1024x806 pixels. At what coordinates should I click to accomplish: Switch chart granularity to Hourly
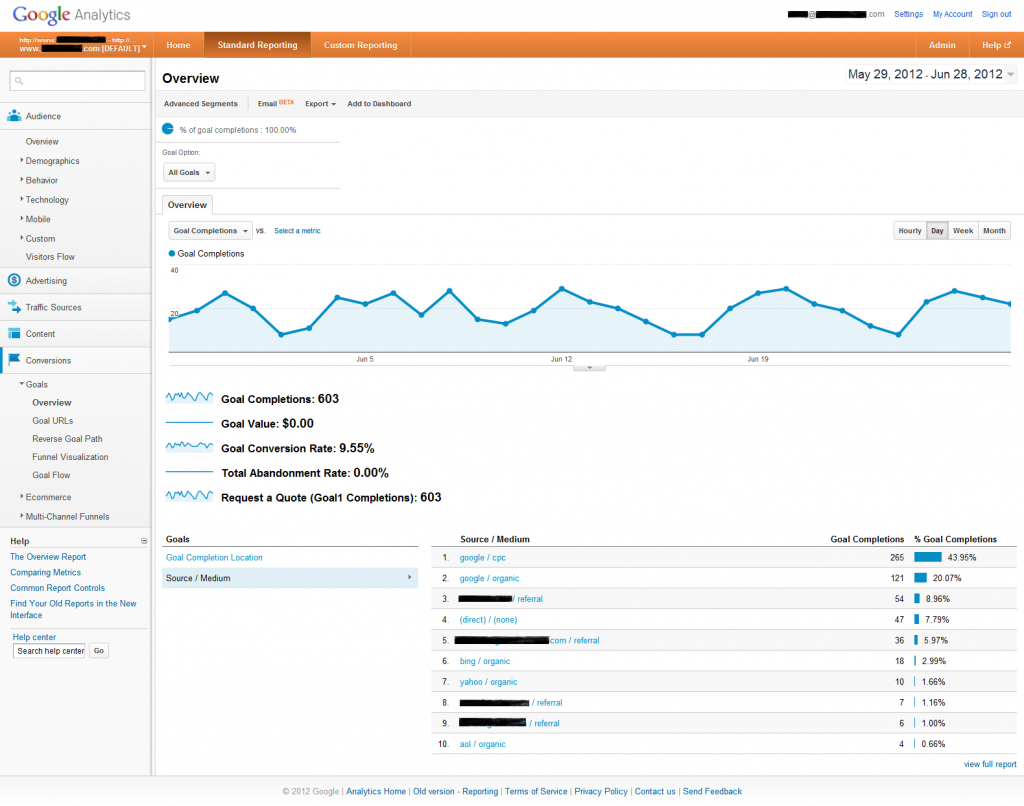click(x=910, y=231)
